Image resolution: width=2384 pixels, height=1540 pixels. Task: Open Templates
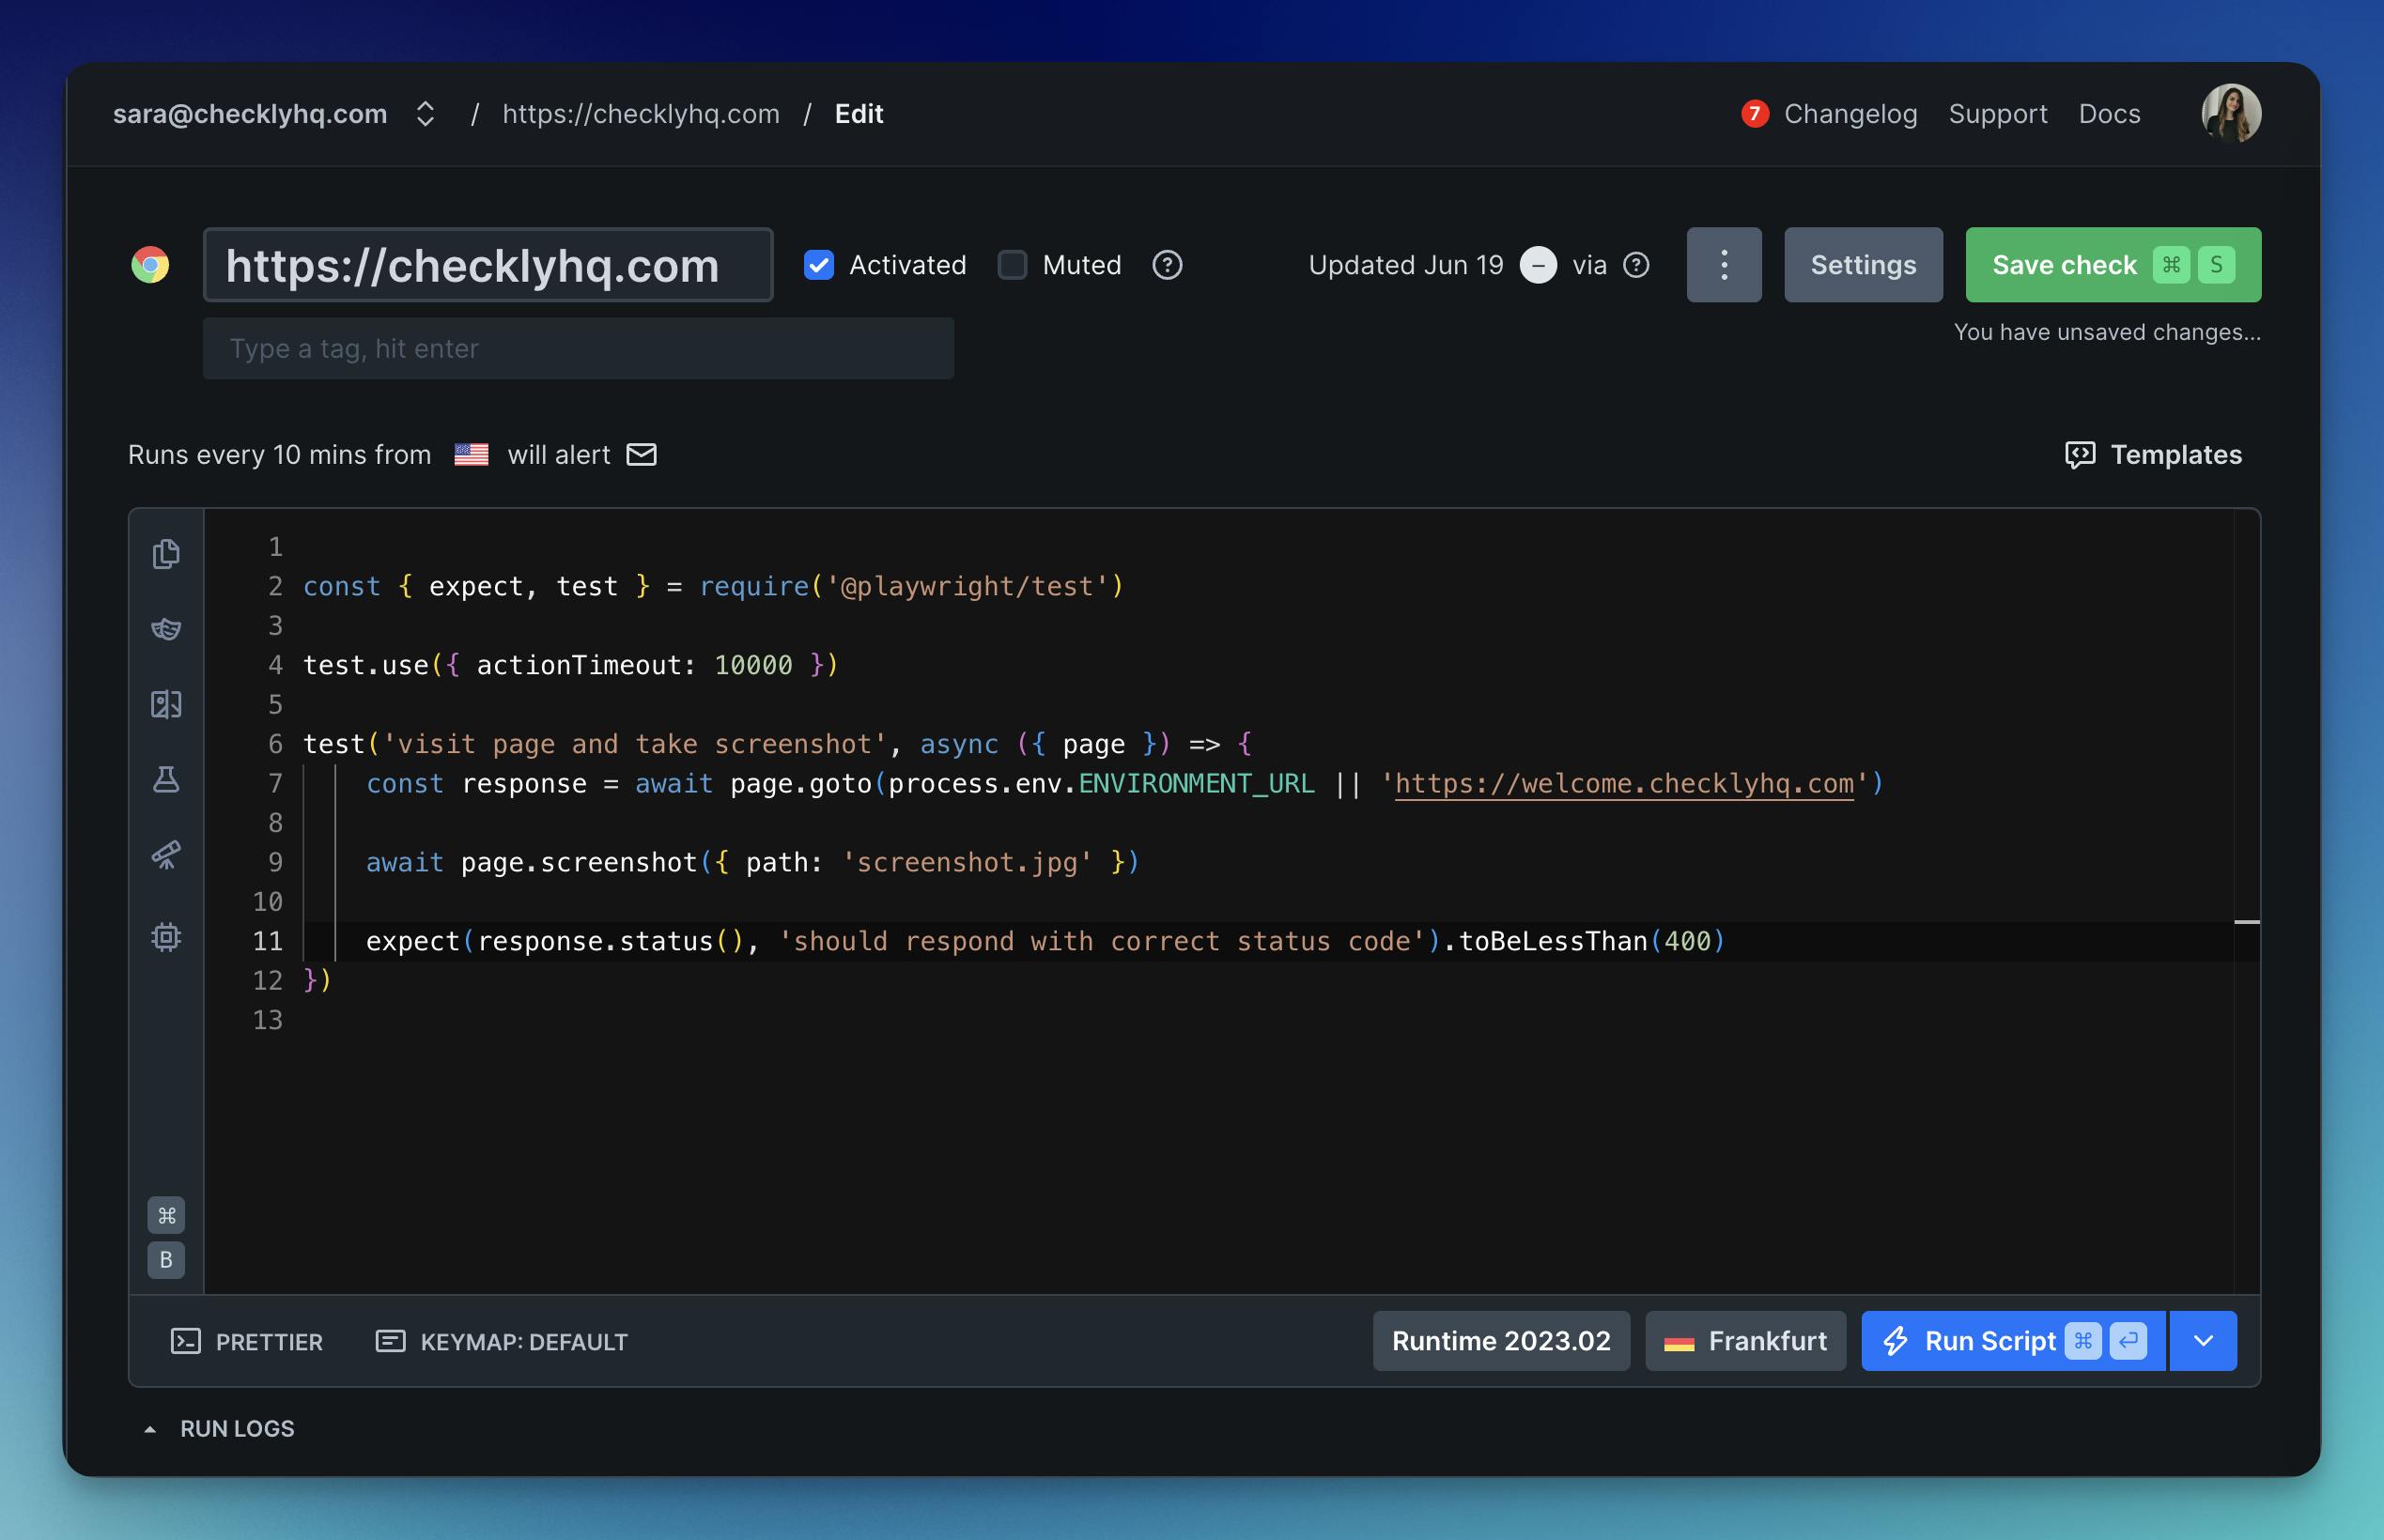pos(2153,455)
